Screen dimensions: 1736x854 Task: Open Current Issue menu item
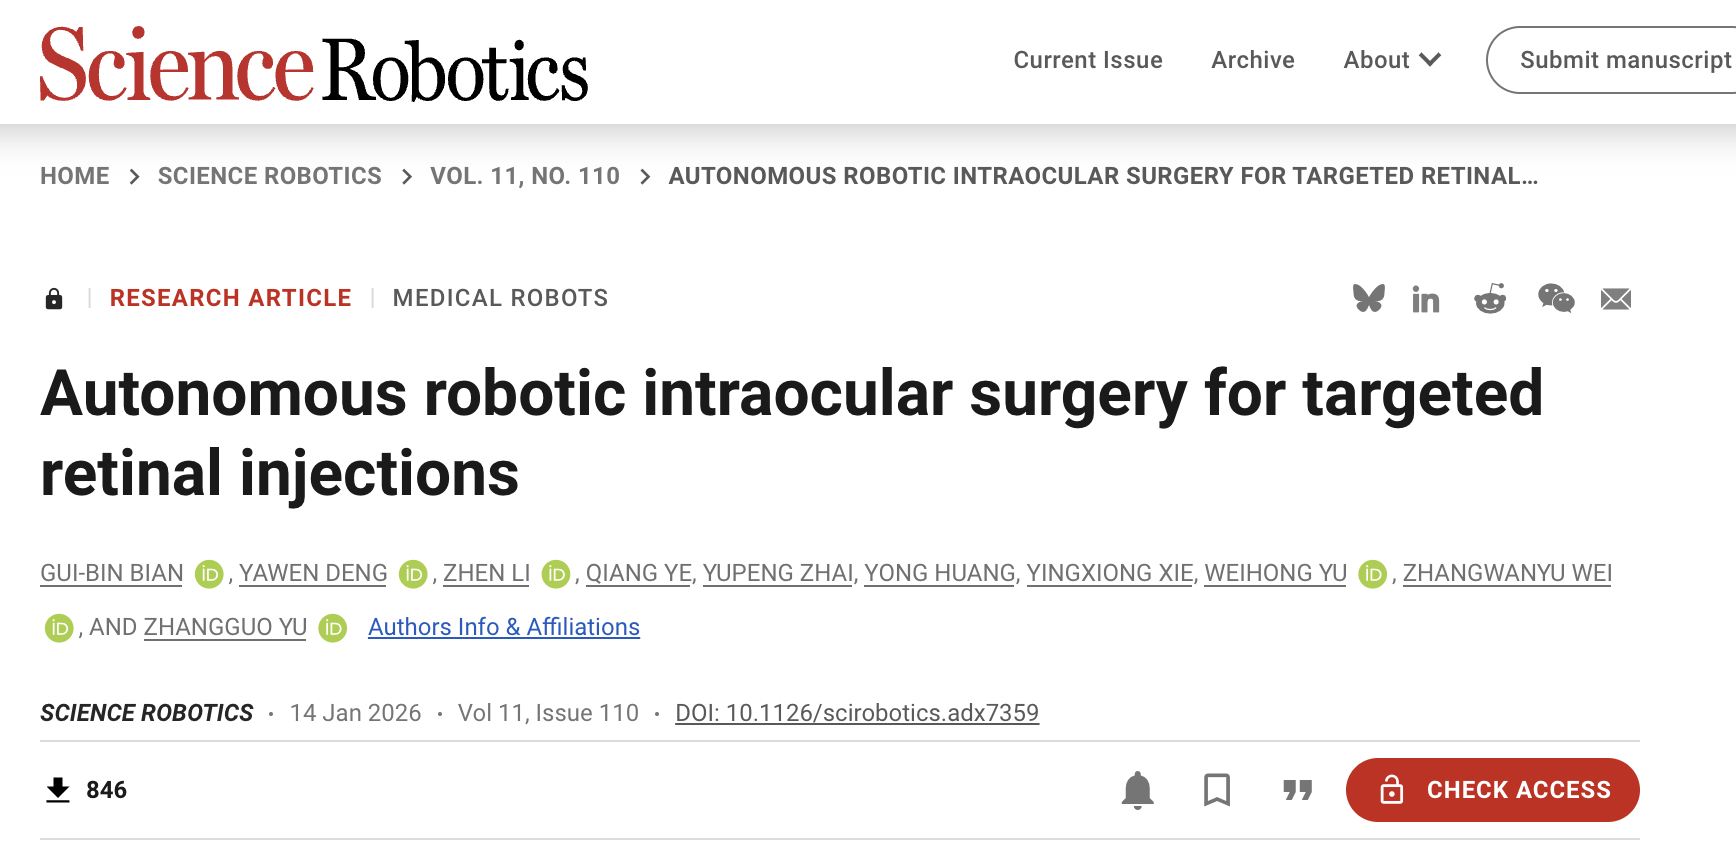point(1088,60)
